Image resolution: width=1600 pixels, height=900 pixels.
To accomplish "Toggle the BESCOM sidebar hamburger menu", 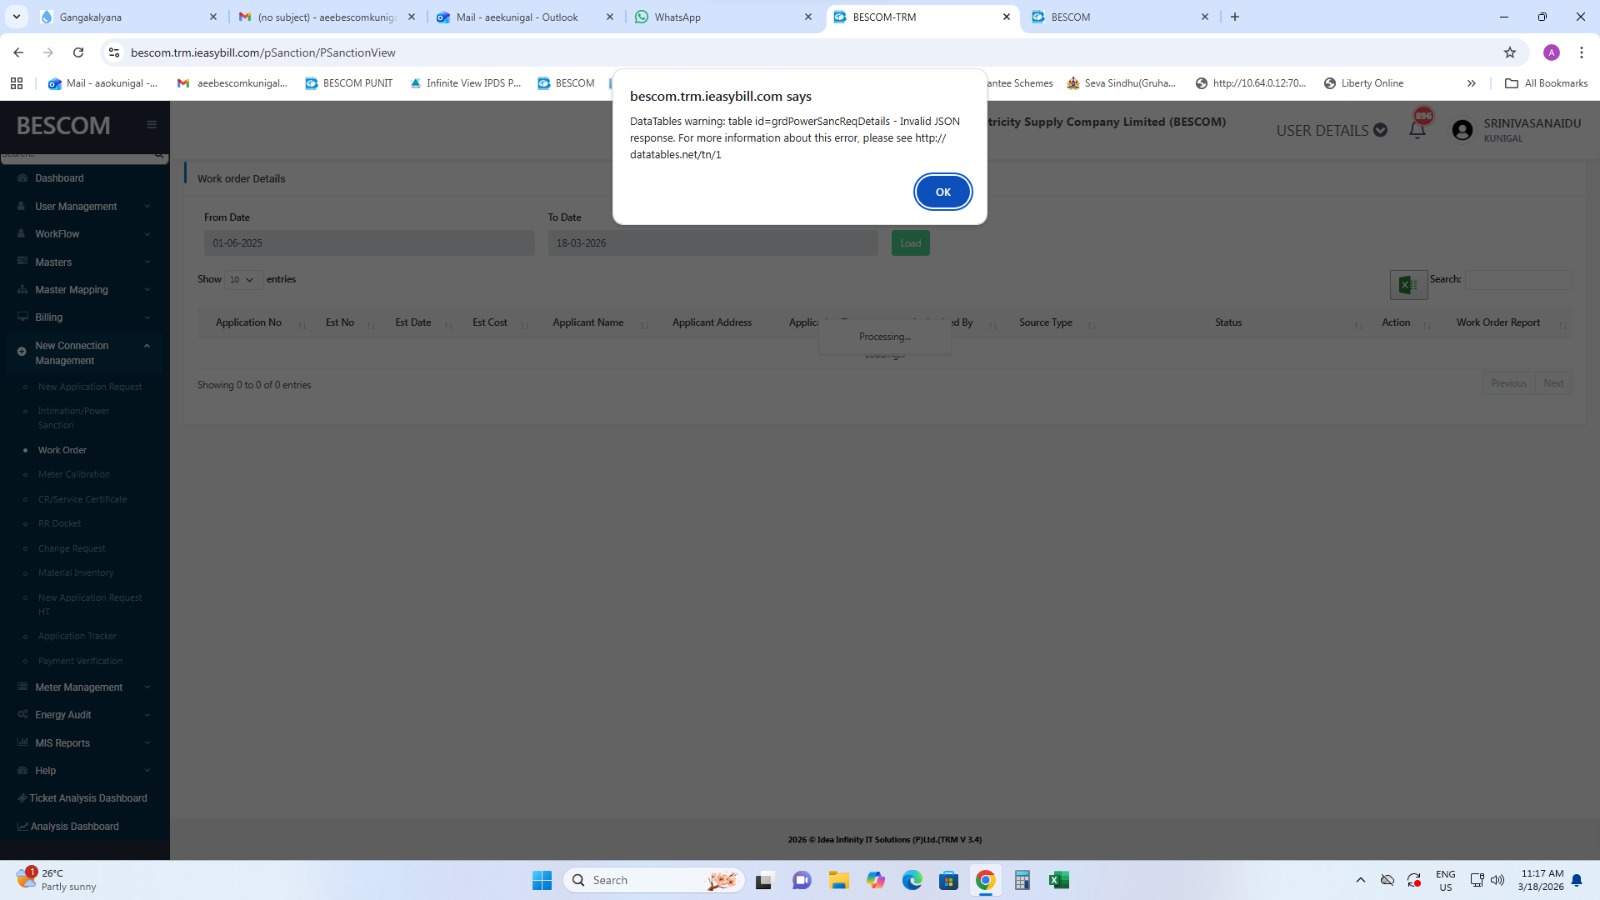I will click(152, 125).
